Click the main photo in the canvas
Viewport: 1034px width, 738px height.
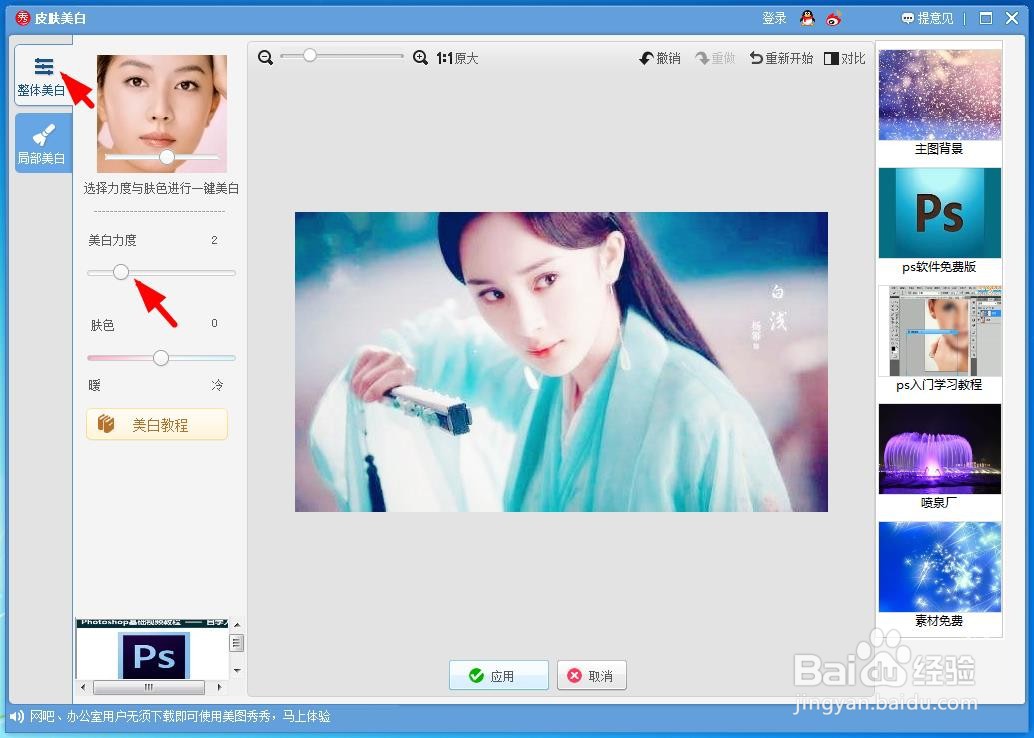pos(561,361)
